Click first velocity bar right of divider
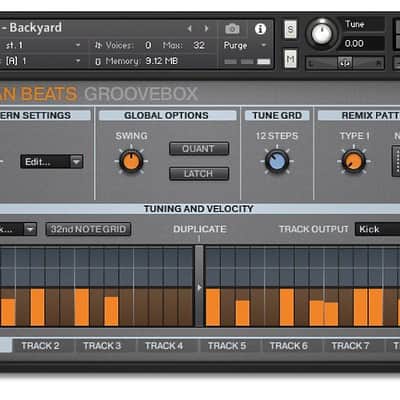Image resolution: width=400 pixels, height=400 pixels. tap(213, 307)
